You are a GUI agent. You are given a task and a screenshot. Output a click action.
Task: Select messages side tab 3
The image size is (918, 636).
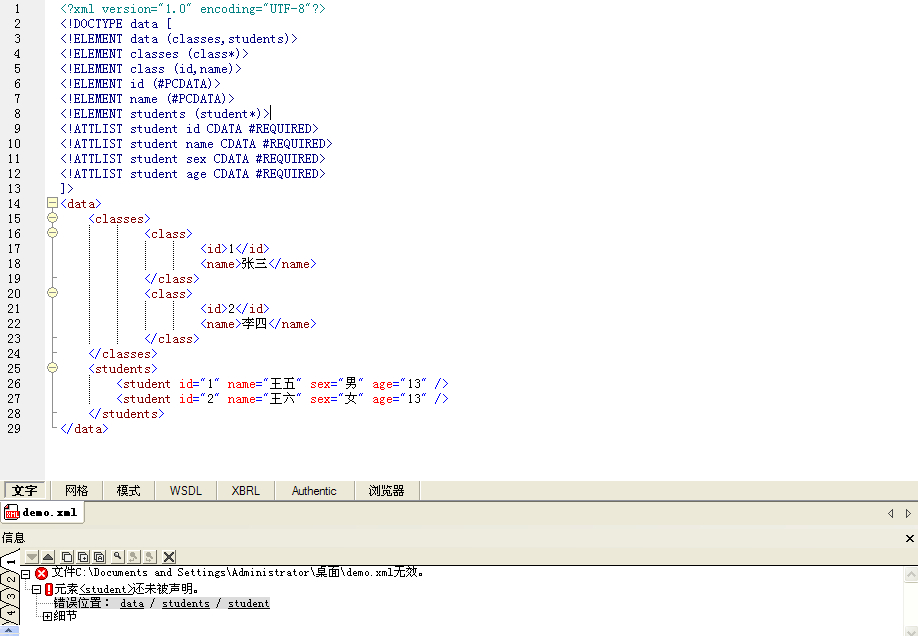[x=9, y=596]
